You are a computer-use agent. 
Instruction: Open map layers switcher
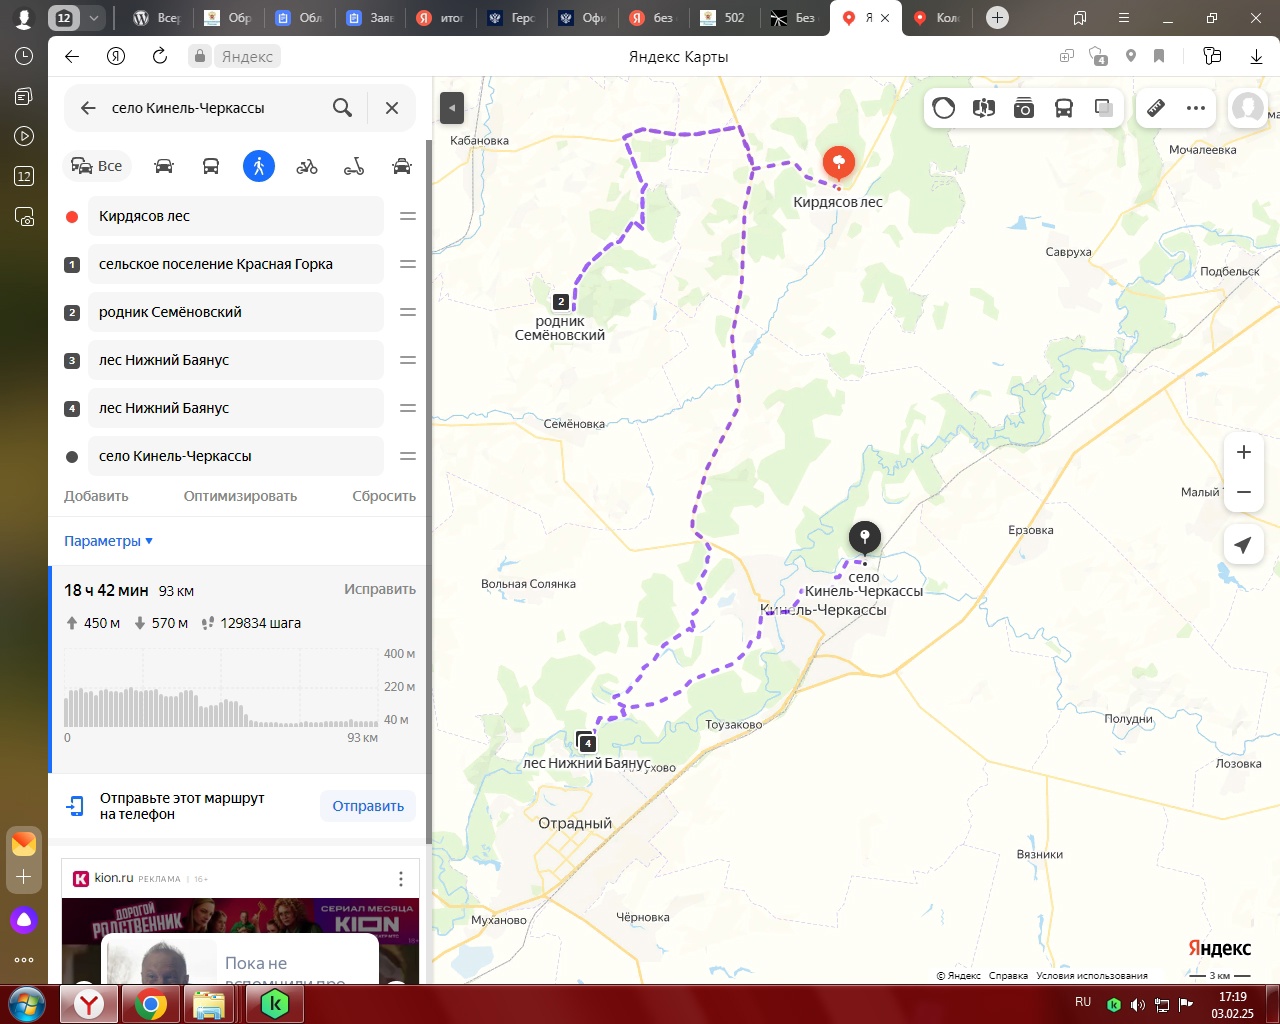click(x=1104, y=108)
